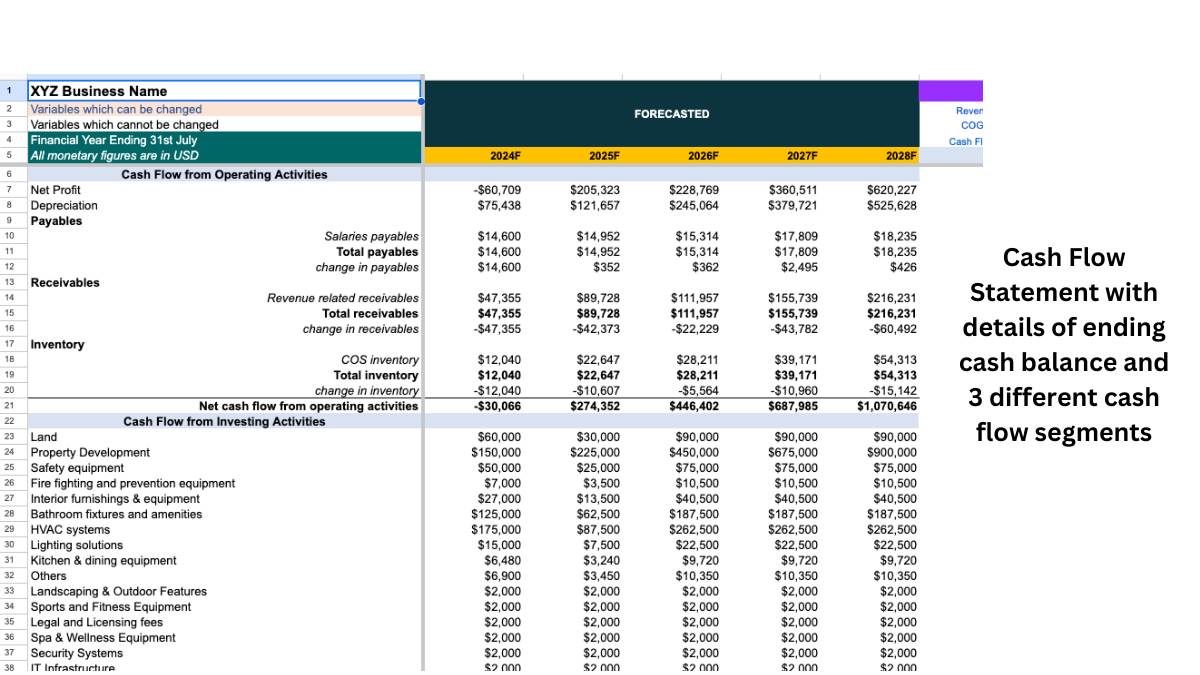1200x675 pixels.
Task: Select the Total payables label
Action: click(x=377, y=252)
